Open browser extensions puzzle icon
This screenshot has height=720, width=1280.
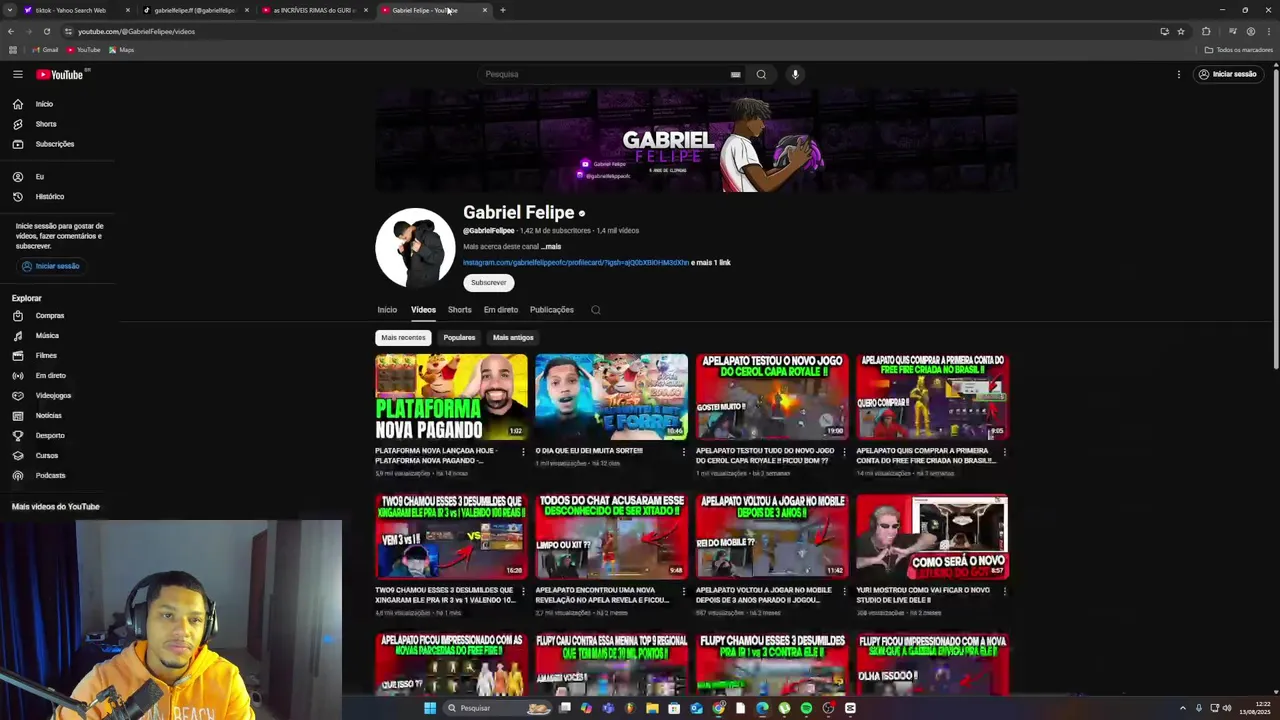coord(1206,31)
